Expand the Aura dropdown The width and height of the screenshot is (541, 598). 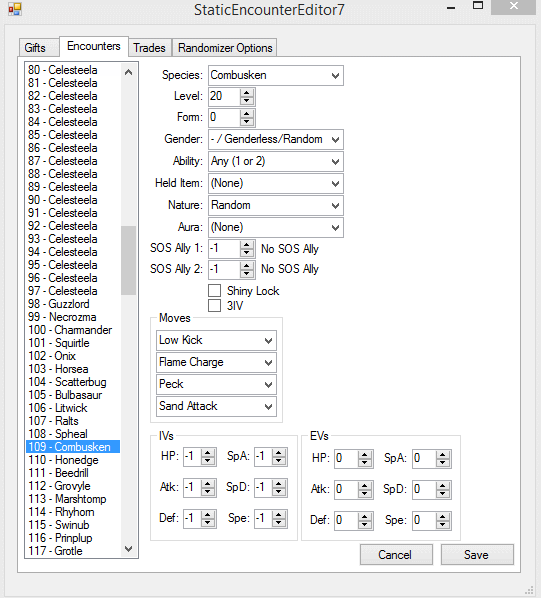click(x=276, y=227)
